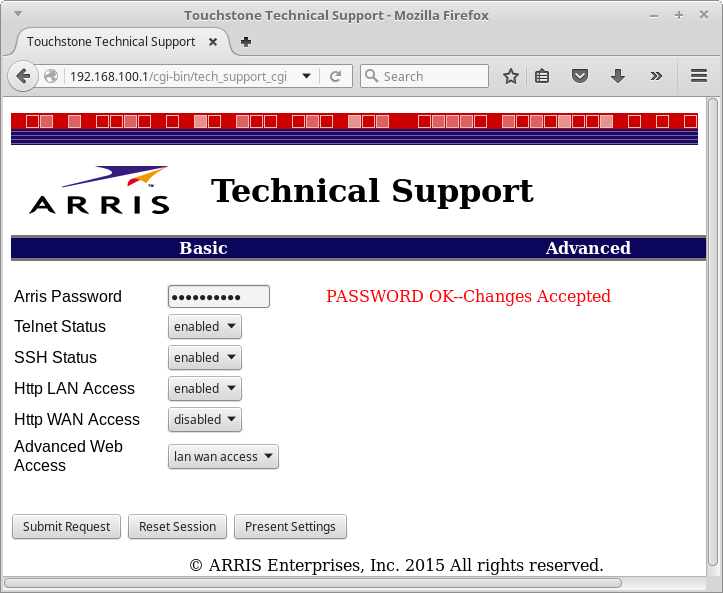723x593 pixels.
Task: Click in the address bar URL
Action: click(178, 76)
